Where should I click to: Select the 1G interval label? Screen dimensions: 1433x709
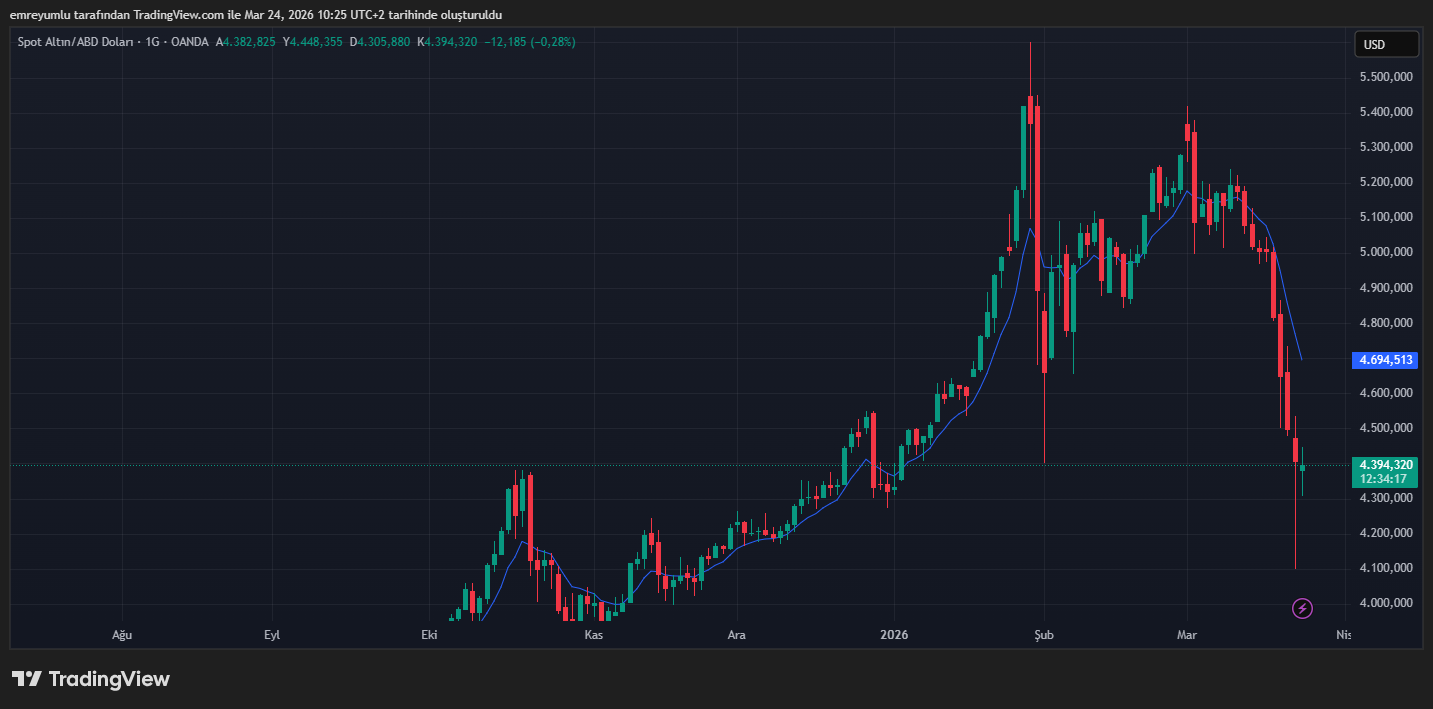[x=153, y=42]
